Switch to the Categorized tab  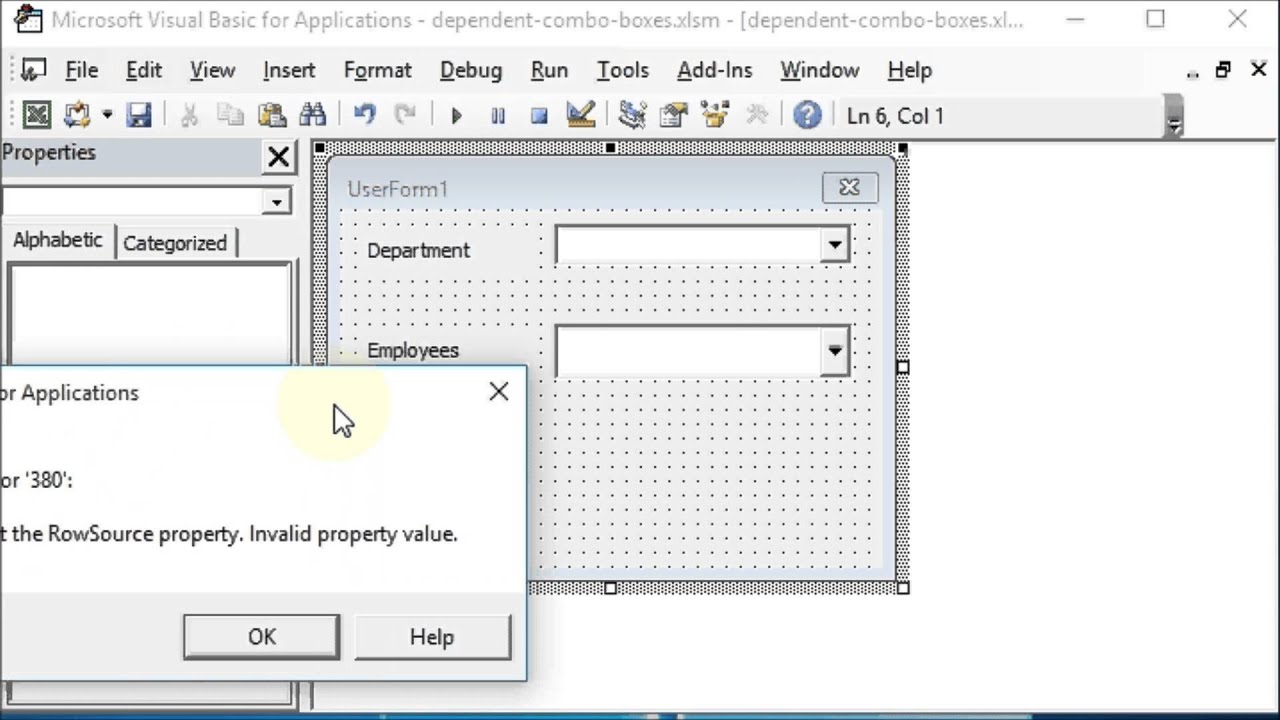pos(175,243)
